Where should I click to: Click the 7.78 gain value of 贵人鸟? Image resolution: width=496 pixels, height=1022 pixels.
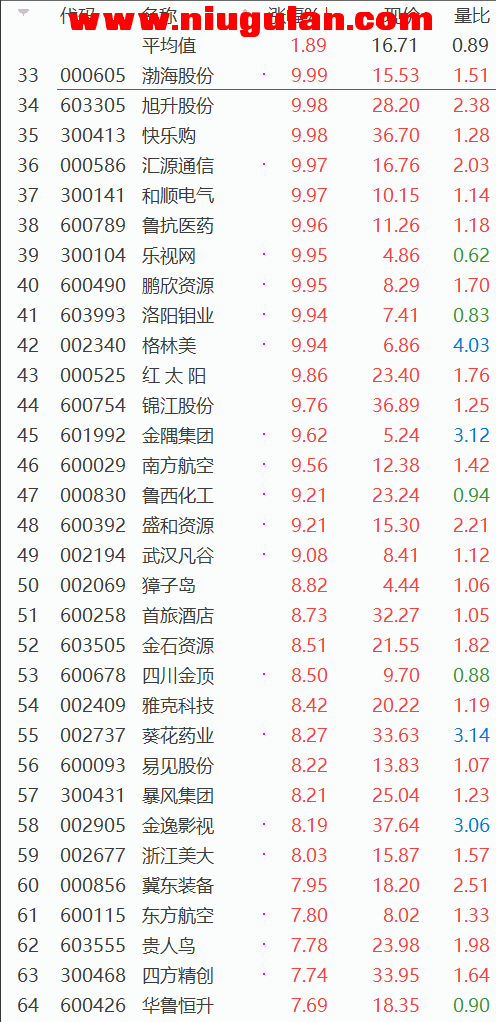click(310, 945)
